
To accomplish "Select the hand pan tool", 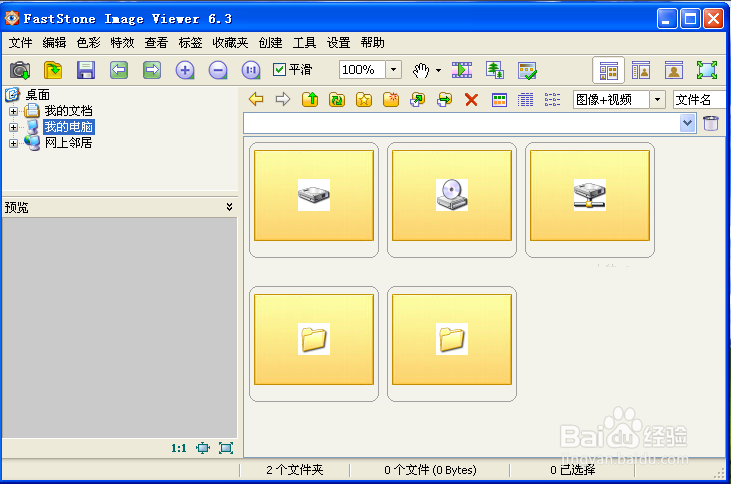I will tap(421, 70).
